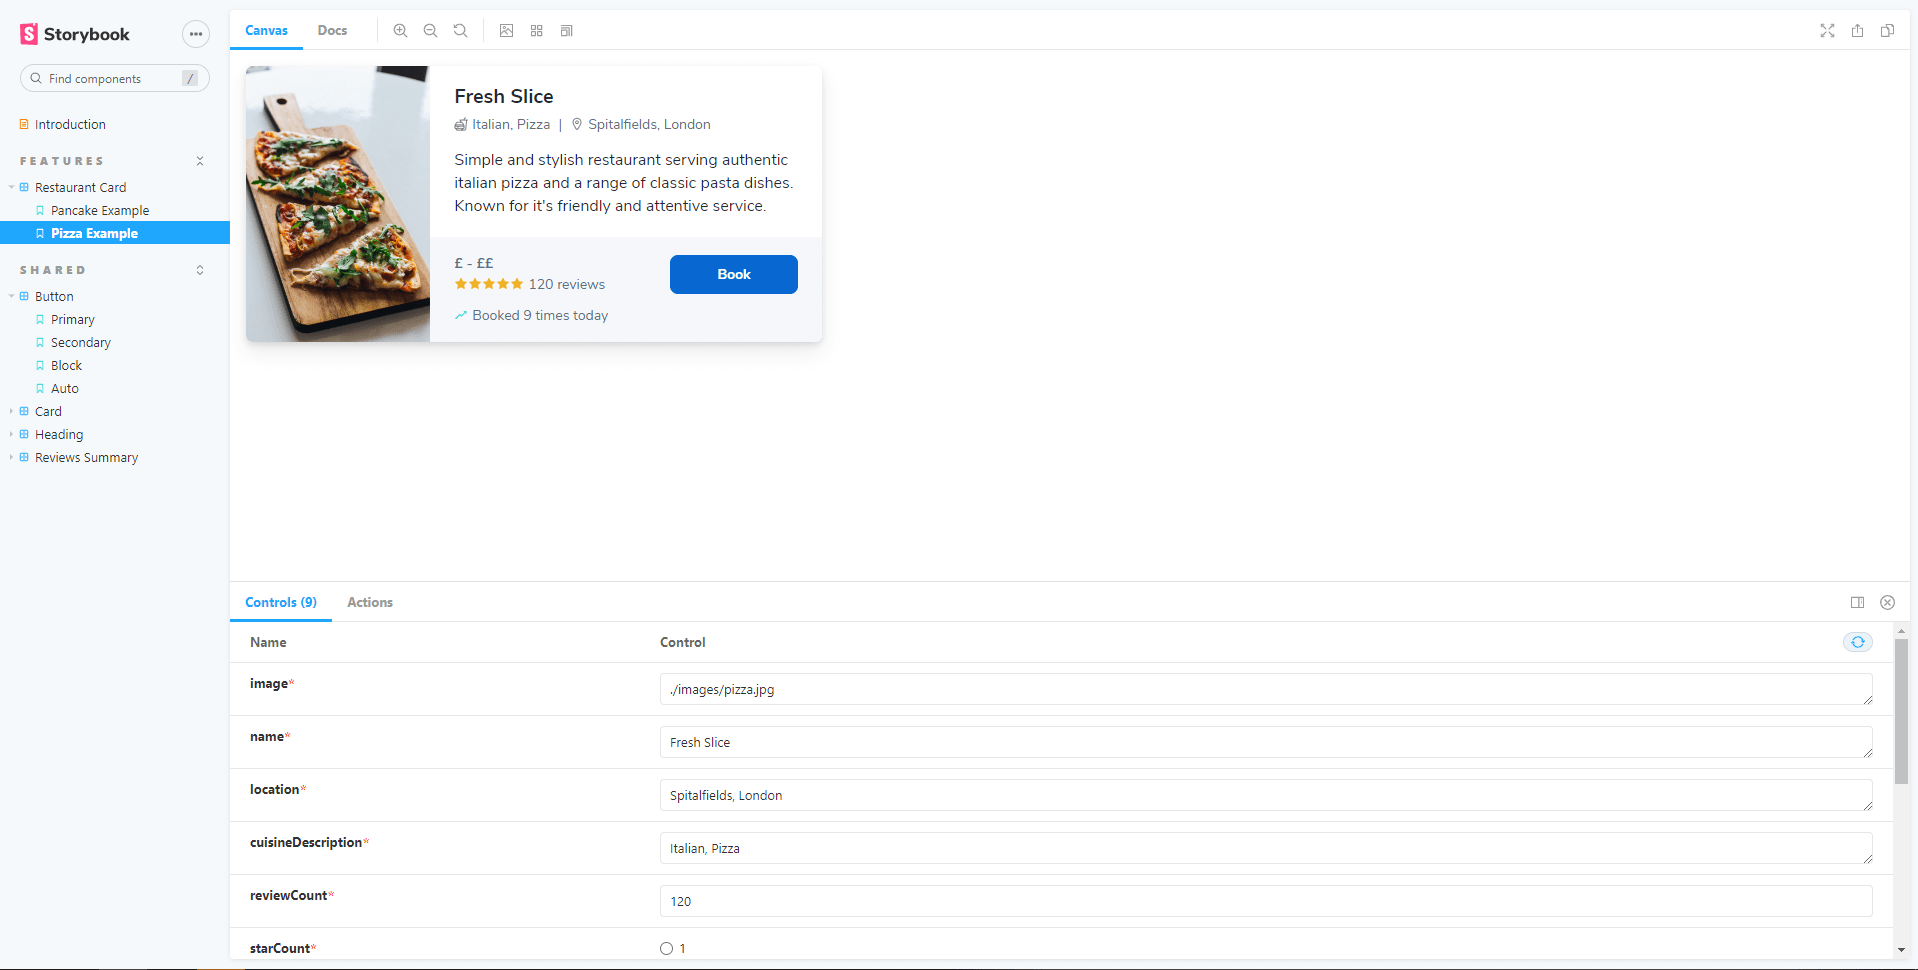Click the zoom in icon in toolbar
Image resolution: width=1918 pixels, height=970 pixels.
[400, 31]
